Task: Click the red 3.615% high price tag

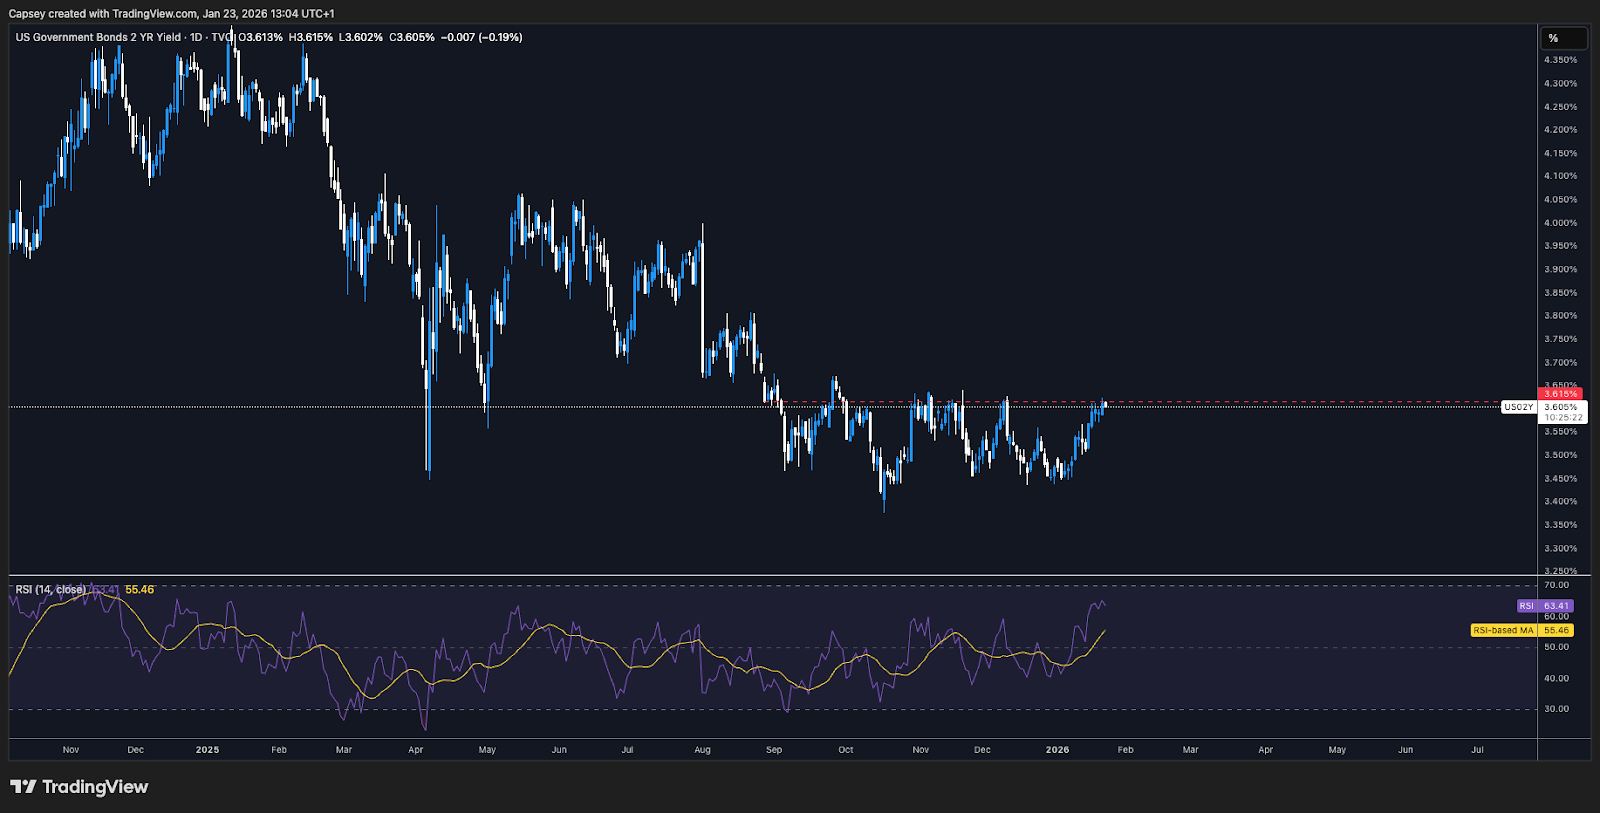Action: [1560, 394]
